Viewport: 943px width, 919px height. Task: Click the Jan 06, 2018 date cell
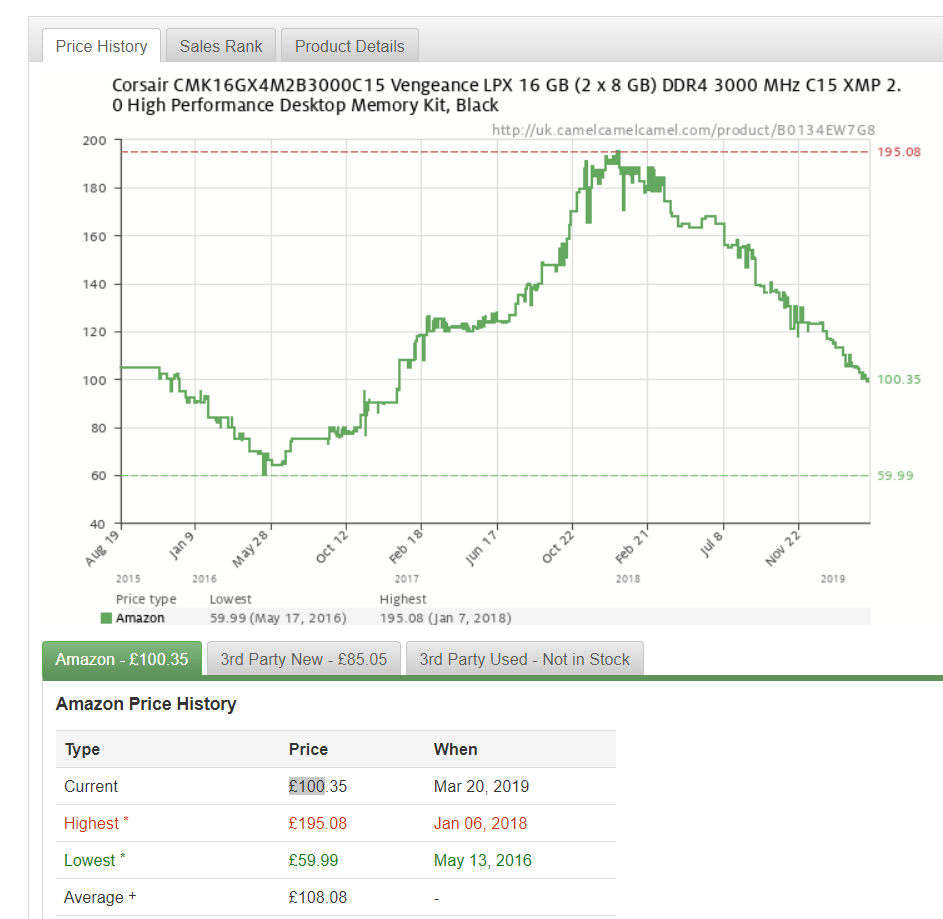click(480, 824)
